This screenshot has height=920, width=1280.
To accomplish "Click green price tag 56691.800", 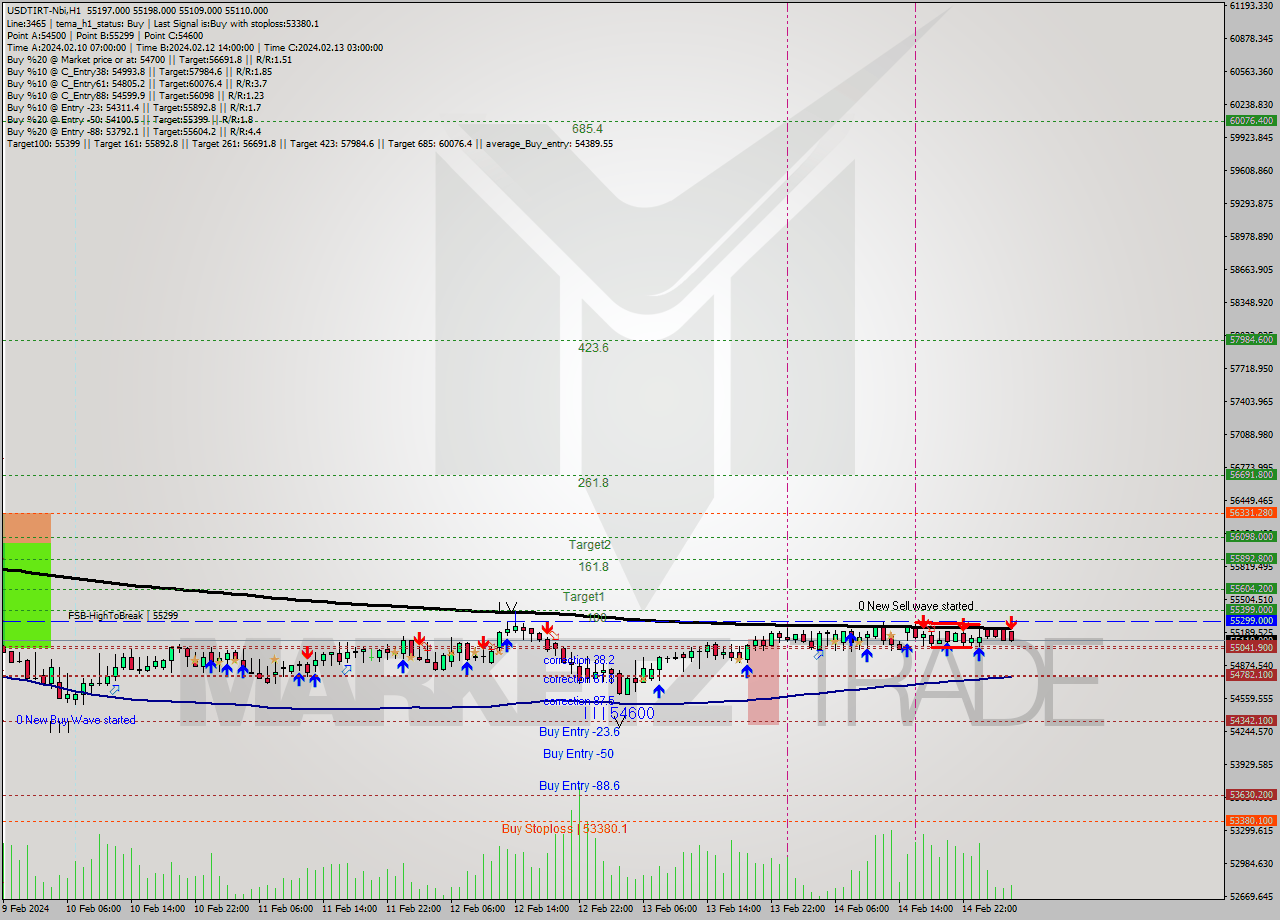I will click(1250, 475).
